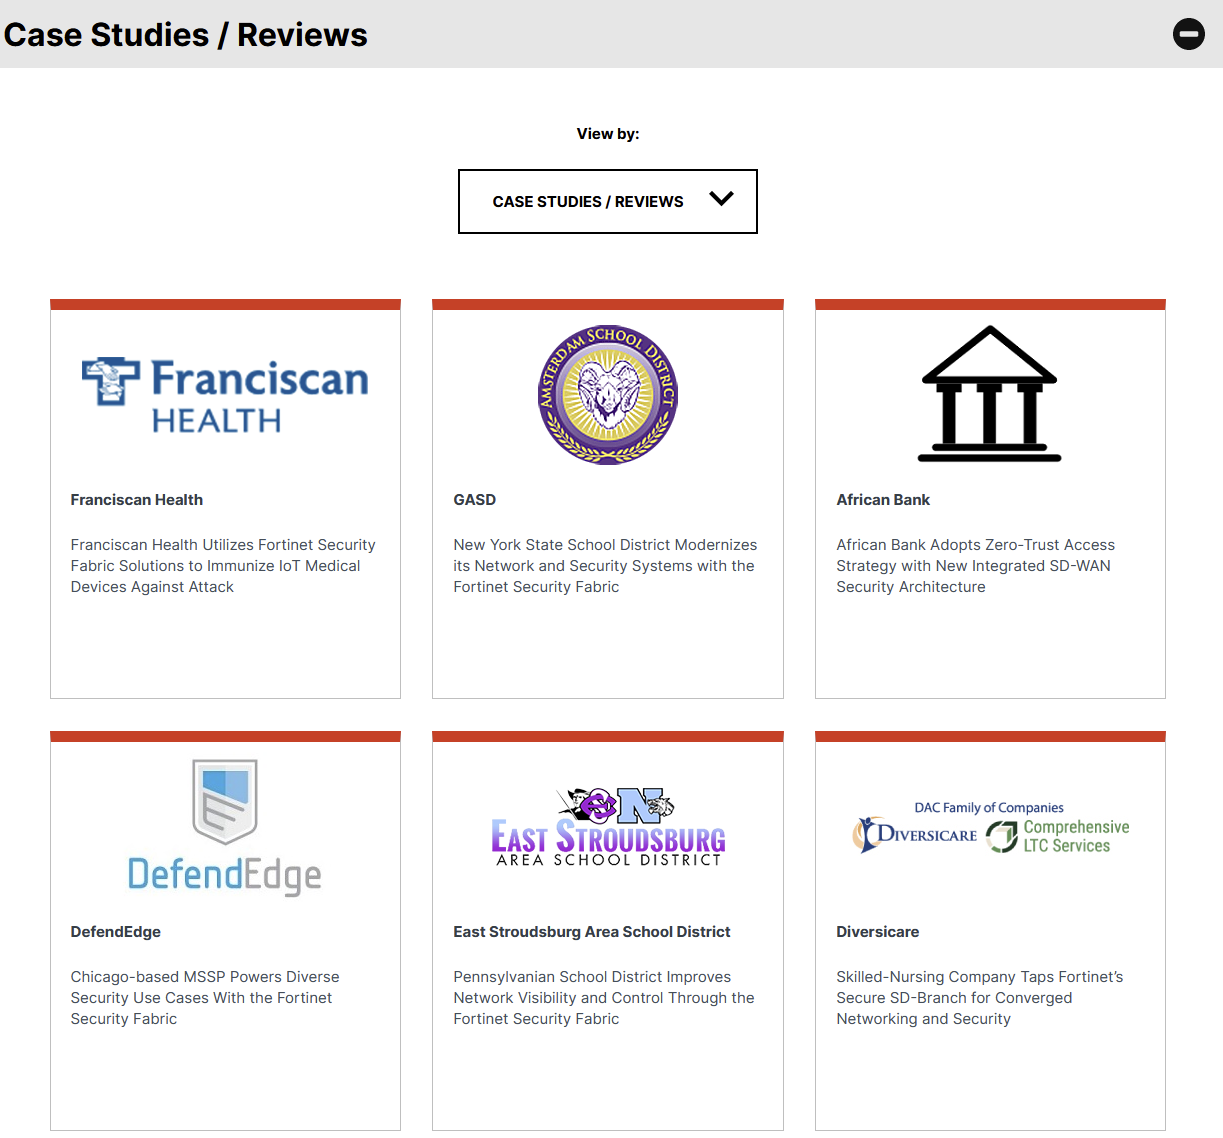Click Skilled-Nursing Company SD-Branch description
This screenshot has width=1223, height=1138.
tap(979, 998)
